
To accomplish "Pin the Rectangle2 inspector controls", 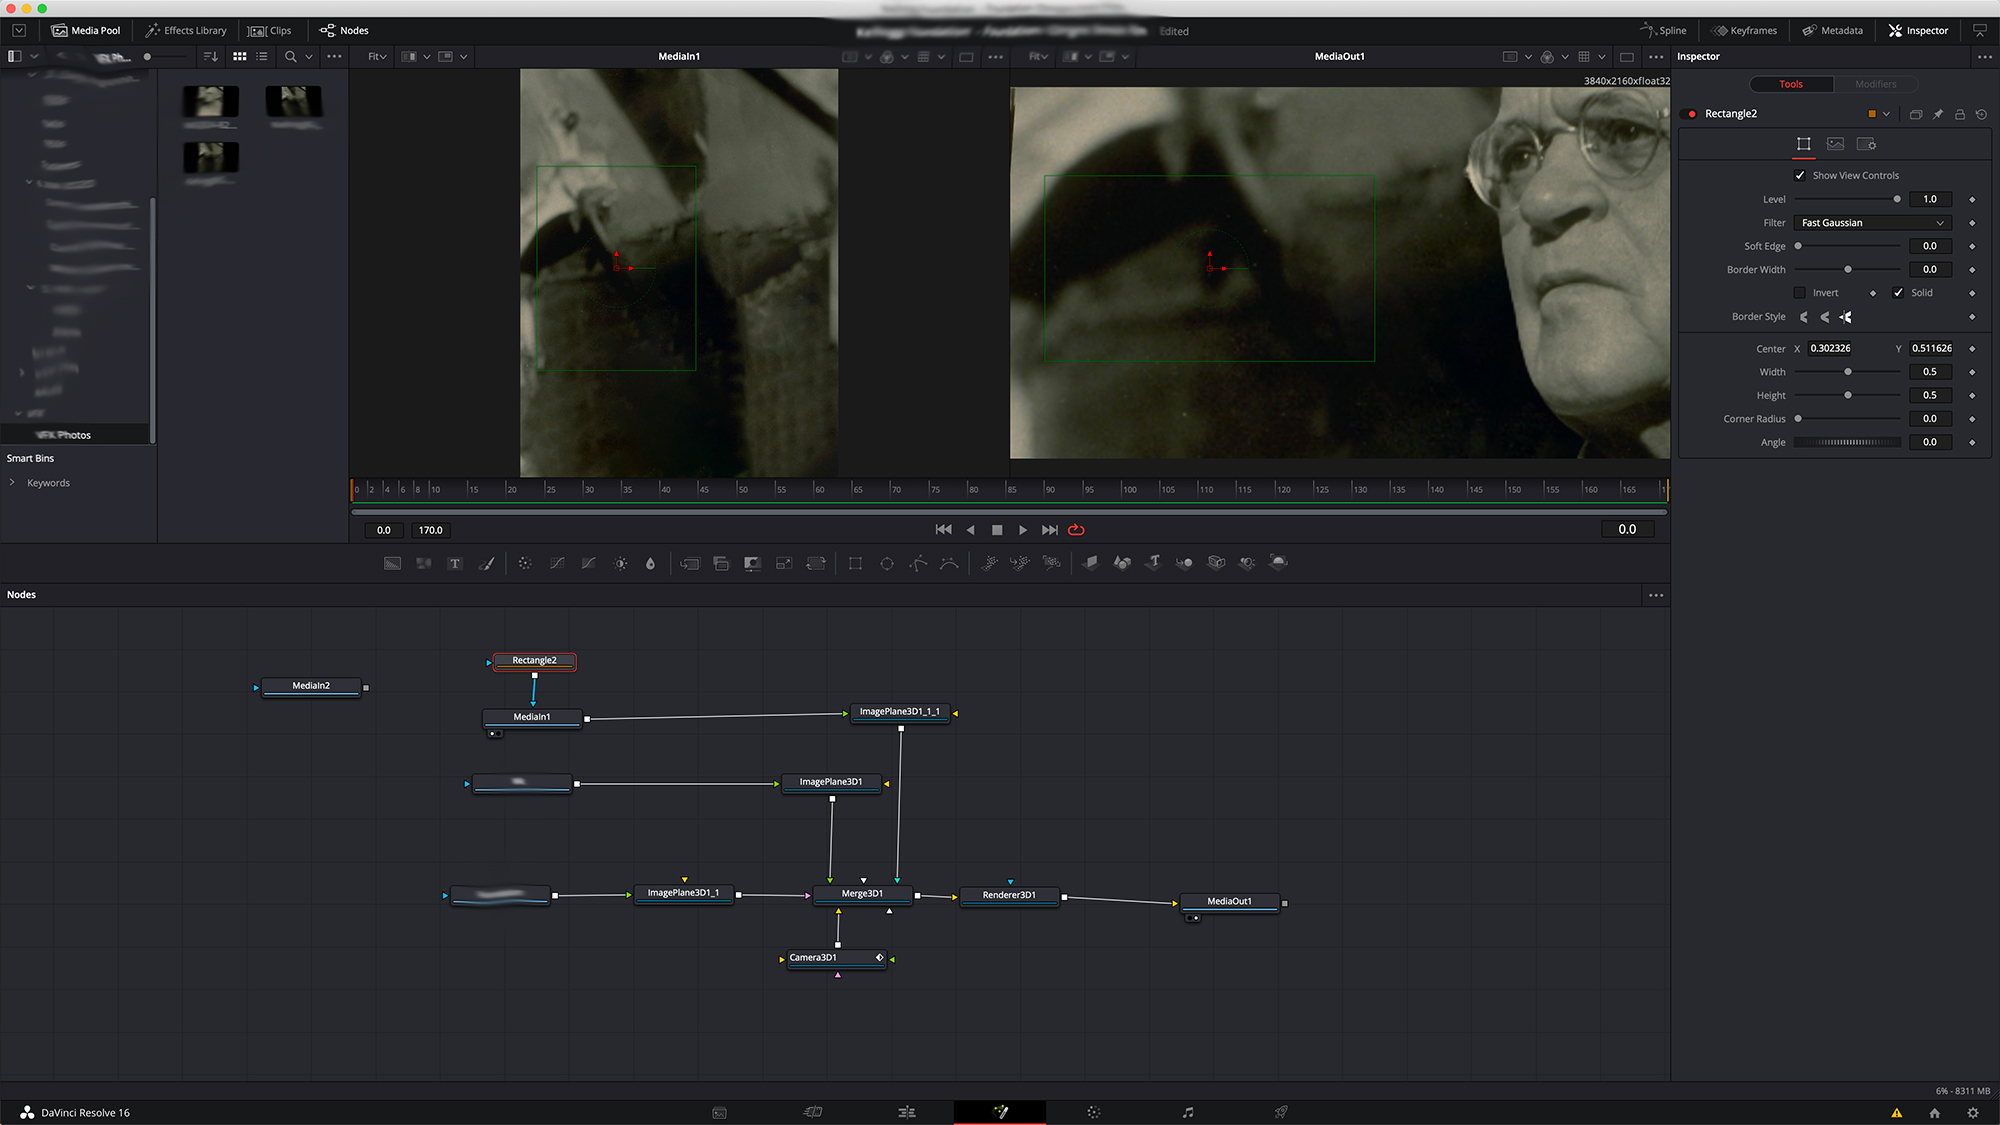I will click(x=1938, y=114).
